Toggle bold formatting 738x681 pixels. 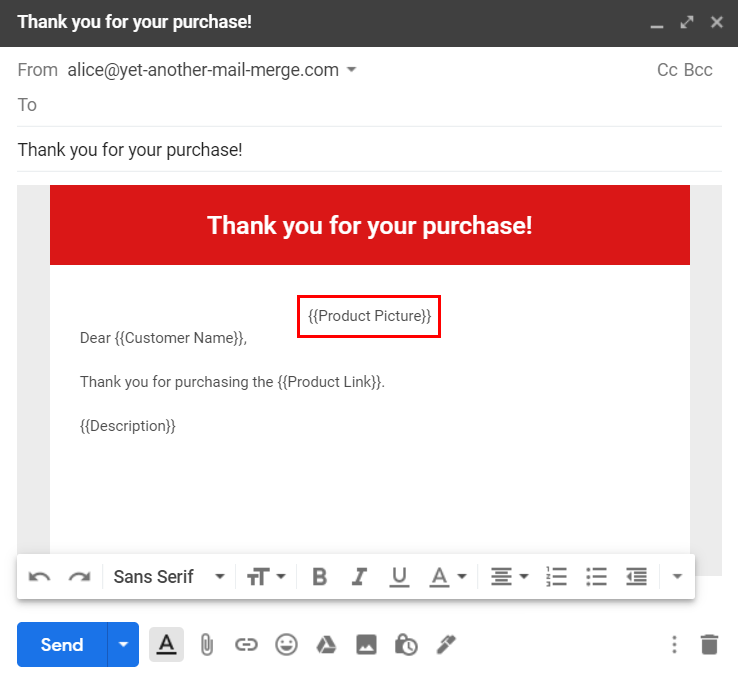click(319, 577)
